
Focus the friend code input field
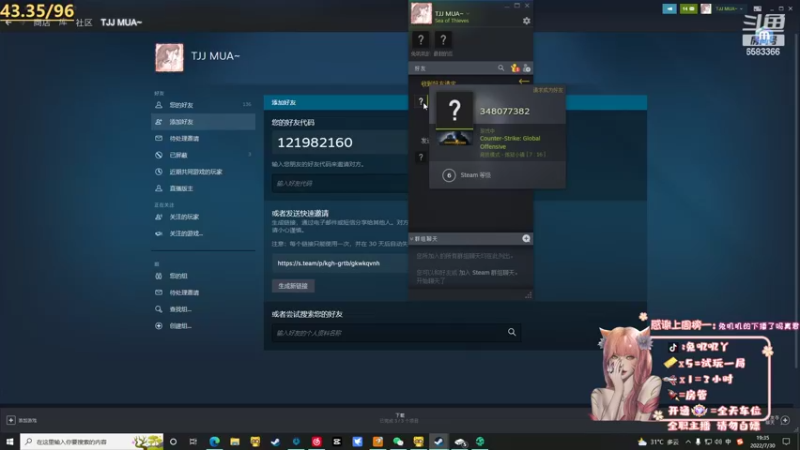(x=340, y=183)
